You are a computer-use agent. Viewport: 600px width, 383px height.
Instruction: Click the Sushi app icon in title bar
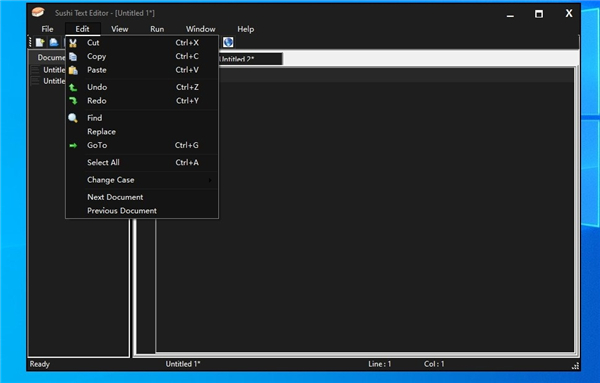click(x=38, y=13)
